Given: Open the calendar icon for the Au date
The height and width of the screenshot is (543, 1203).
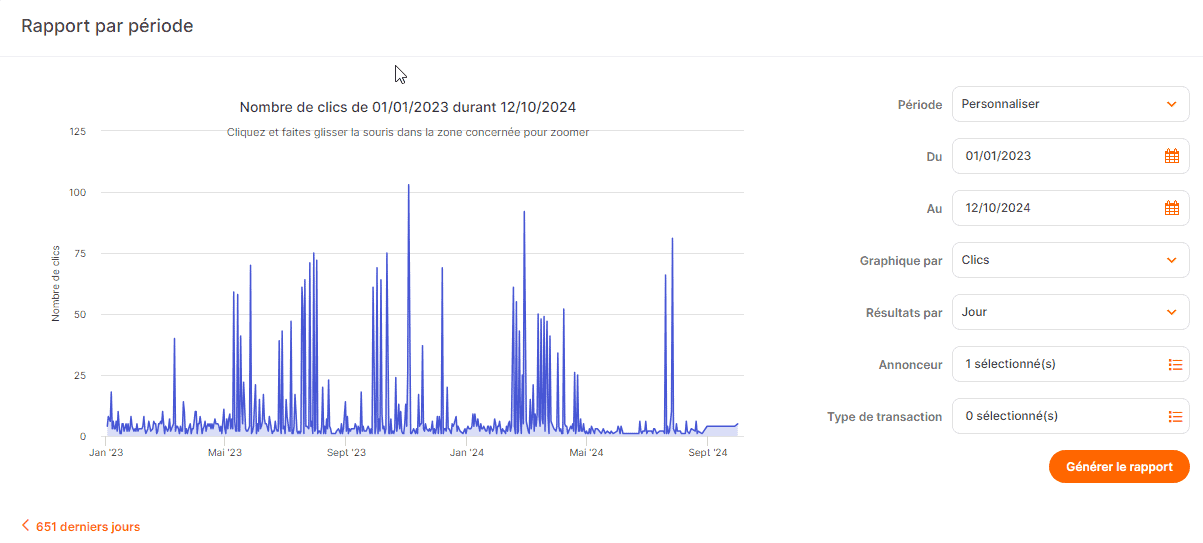Looking at the screenshot, I should [x=1172, y=208].
